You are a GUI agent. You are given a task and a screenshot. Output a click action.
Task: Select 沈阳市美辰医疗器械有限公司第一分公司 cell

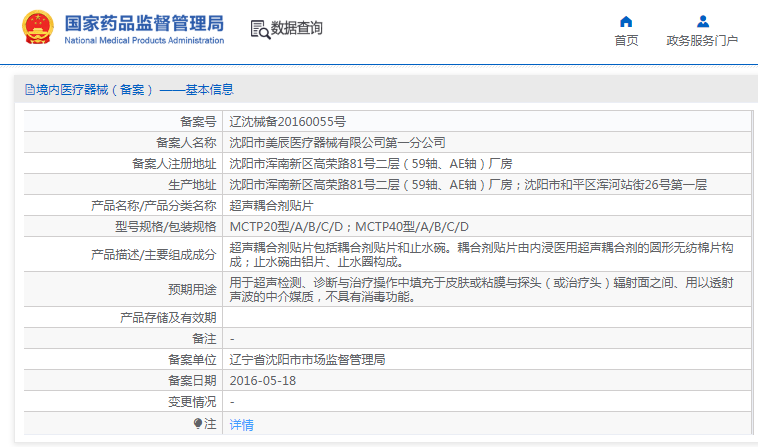click(337, 143)
